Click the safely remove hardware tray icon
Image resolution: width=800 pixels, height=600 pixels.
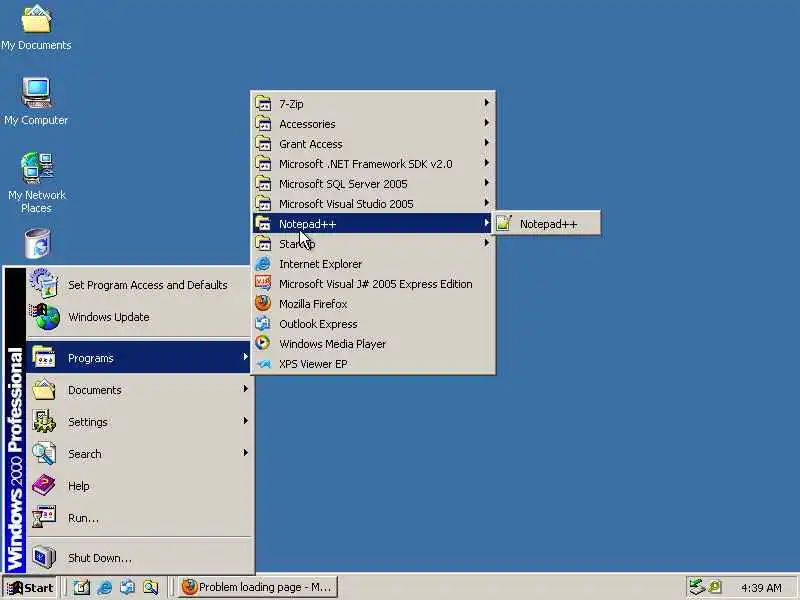696,587
